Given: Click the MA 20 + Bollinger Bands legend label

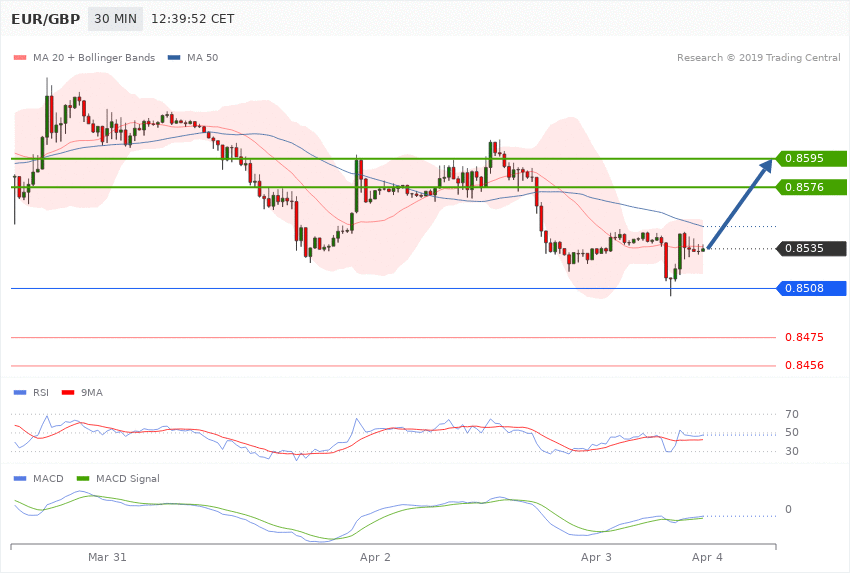Looking at the screenshot, I should (94, 57).
